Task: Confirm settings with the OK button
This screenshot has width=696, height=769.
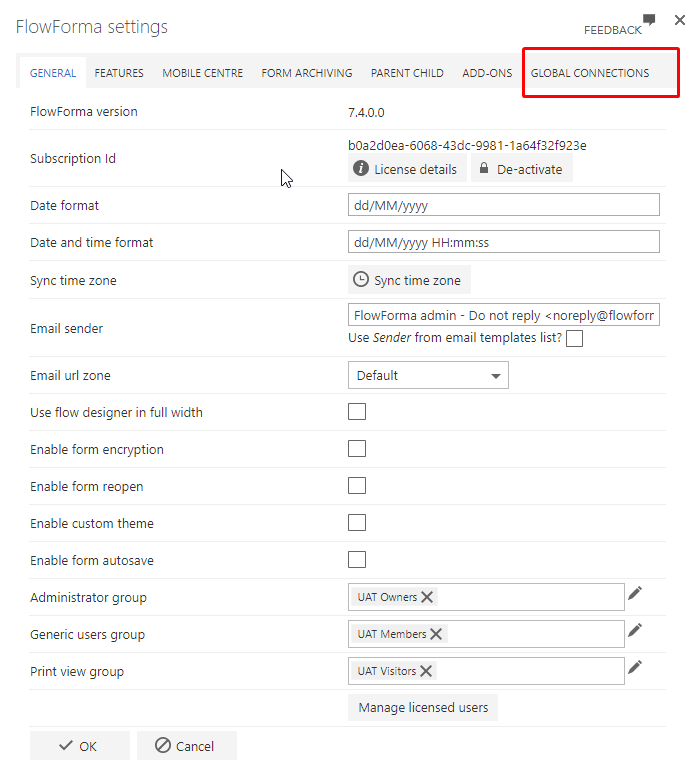Action: click(x=80, y=745)
